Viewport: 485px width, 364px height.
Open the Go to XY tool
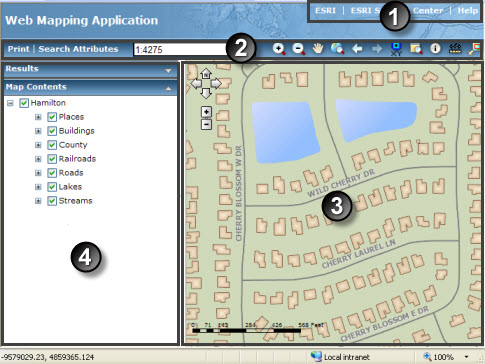tap(396, 49)
